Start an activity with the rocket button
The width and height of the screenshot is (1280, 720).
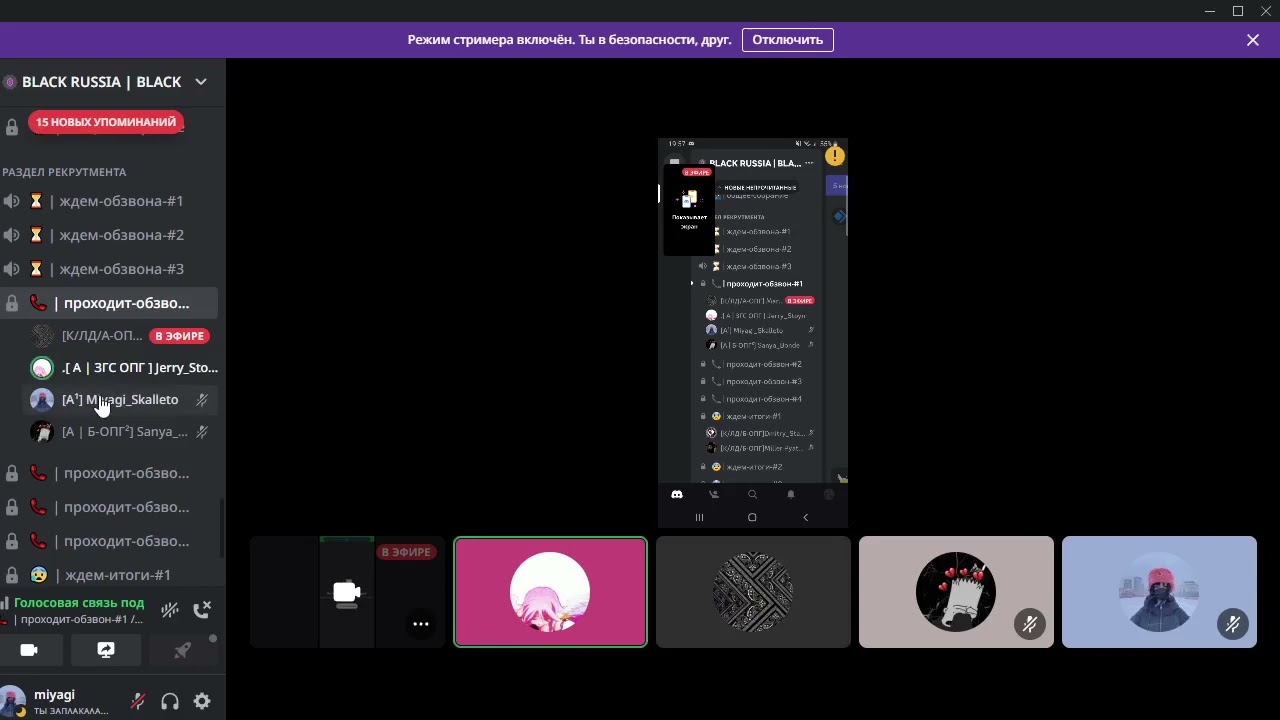coord(182,650)
